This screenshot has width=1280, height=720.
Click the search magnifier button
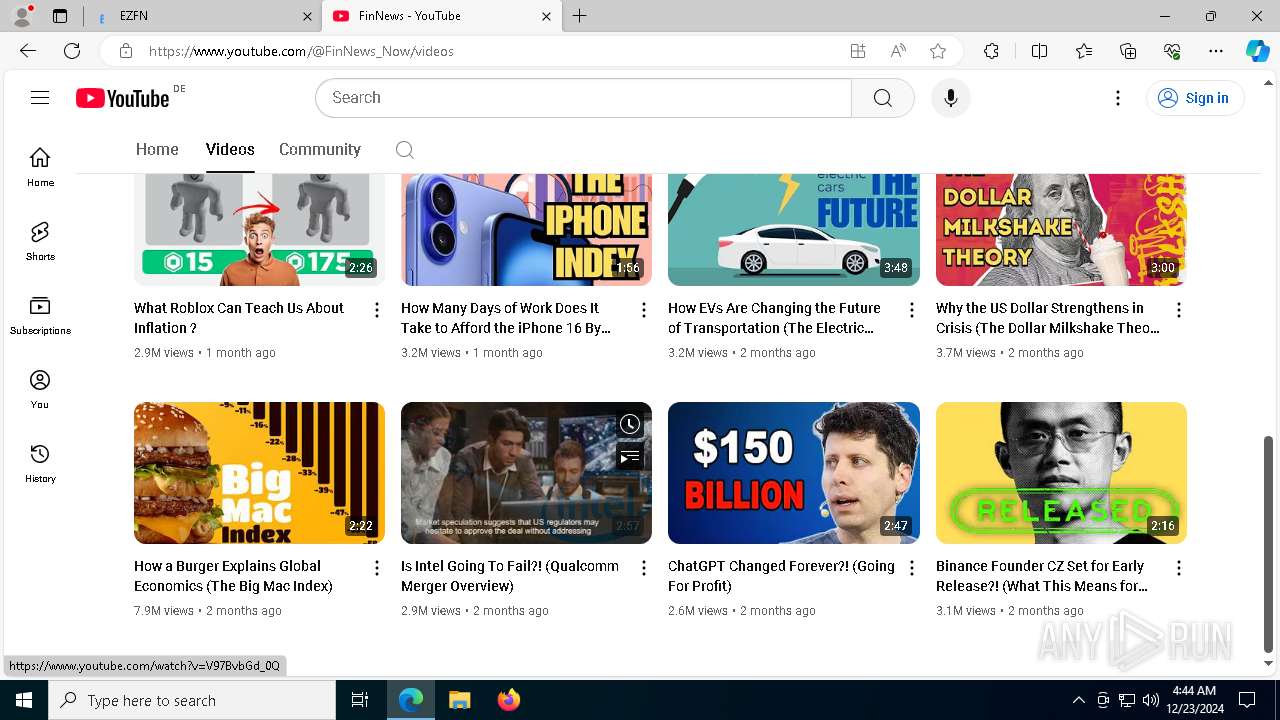(x=882, y=98)
